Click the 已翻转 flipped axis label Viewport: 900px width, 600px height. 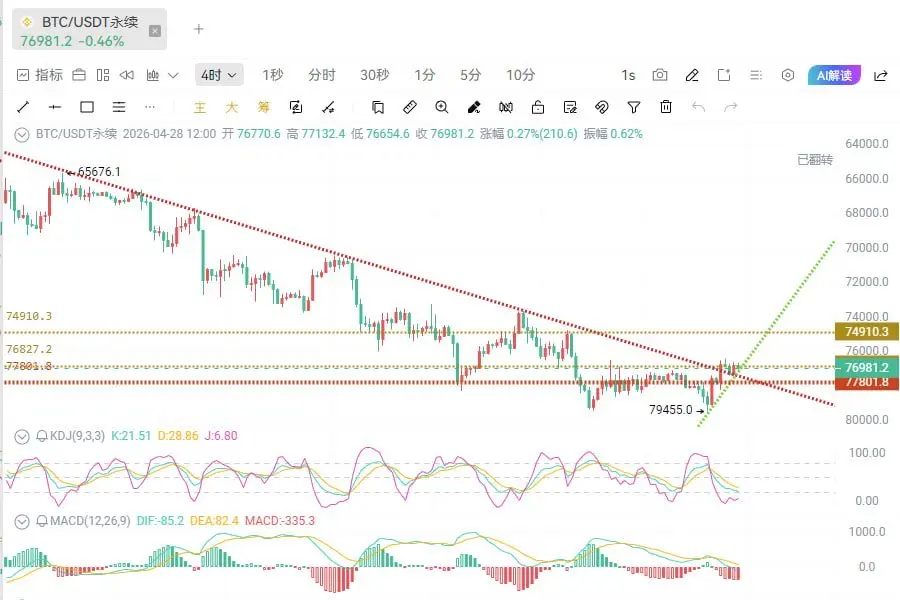point(815,160)
